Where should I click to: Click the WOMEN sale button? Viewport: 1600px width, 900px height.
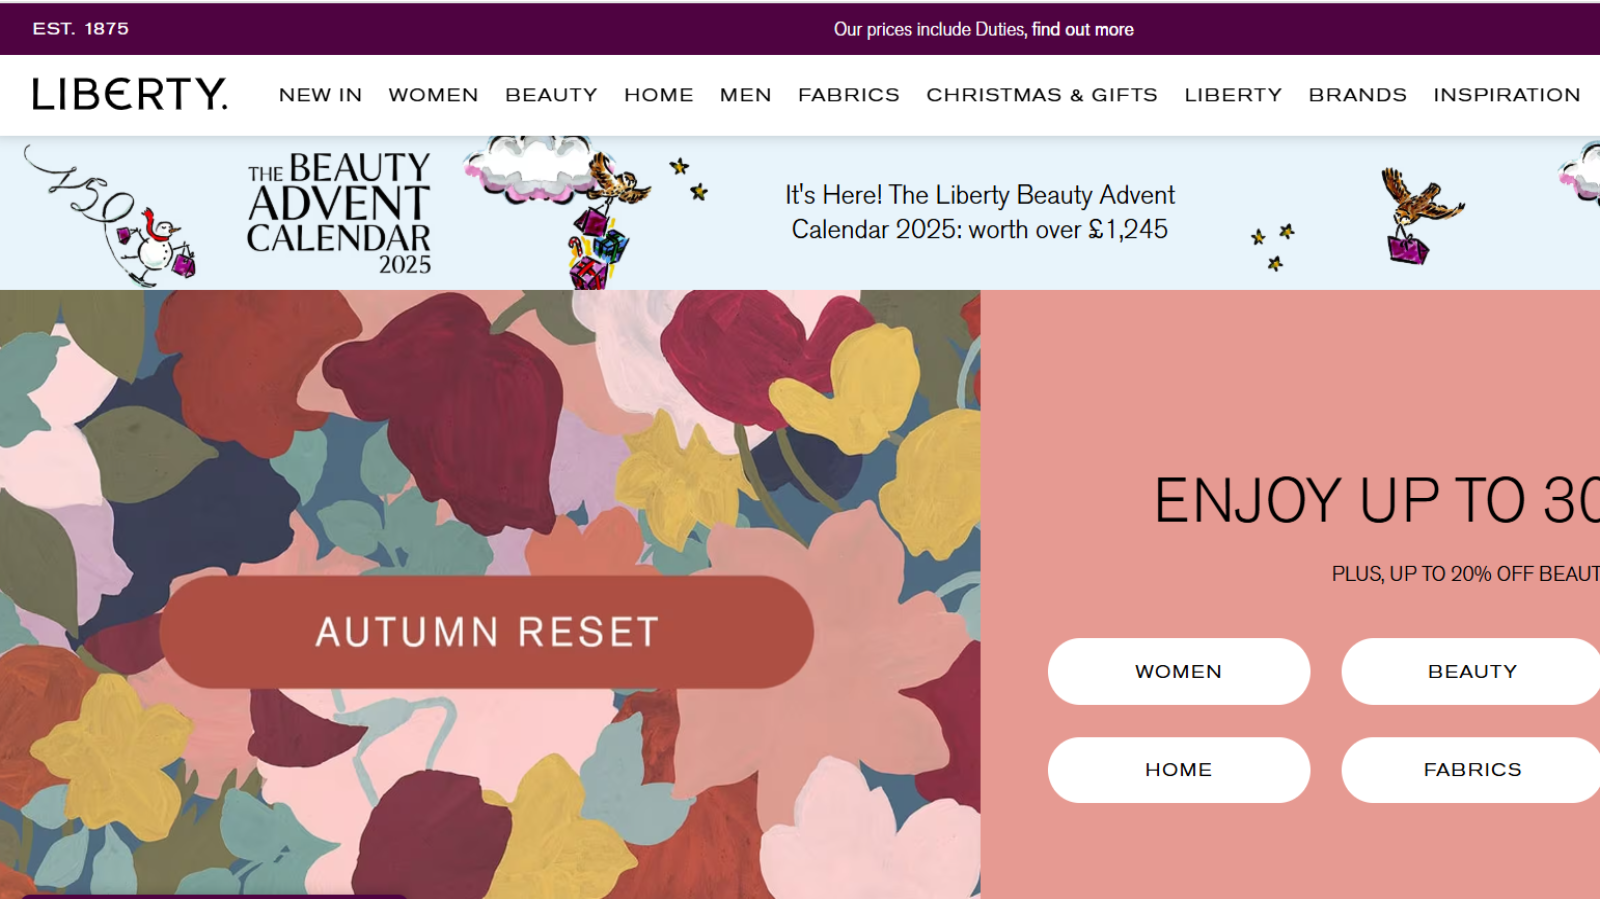[x=1178, y=671]
